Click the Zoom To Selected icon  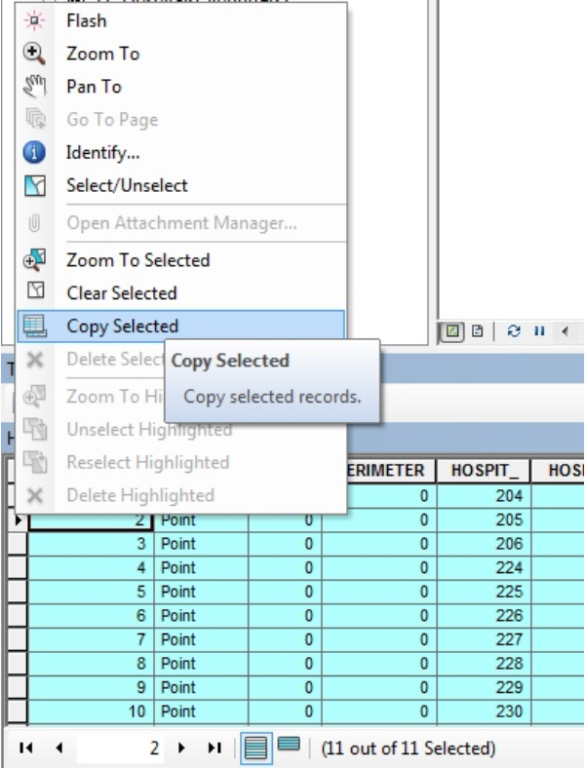(x=34, y=260)
